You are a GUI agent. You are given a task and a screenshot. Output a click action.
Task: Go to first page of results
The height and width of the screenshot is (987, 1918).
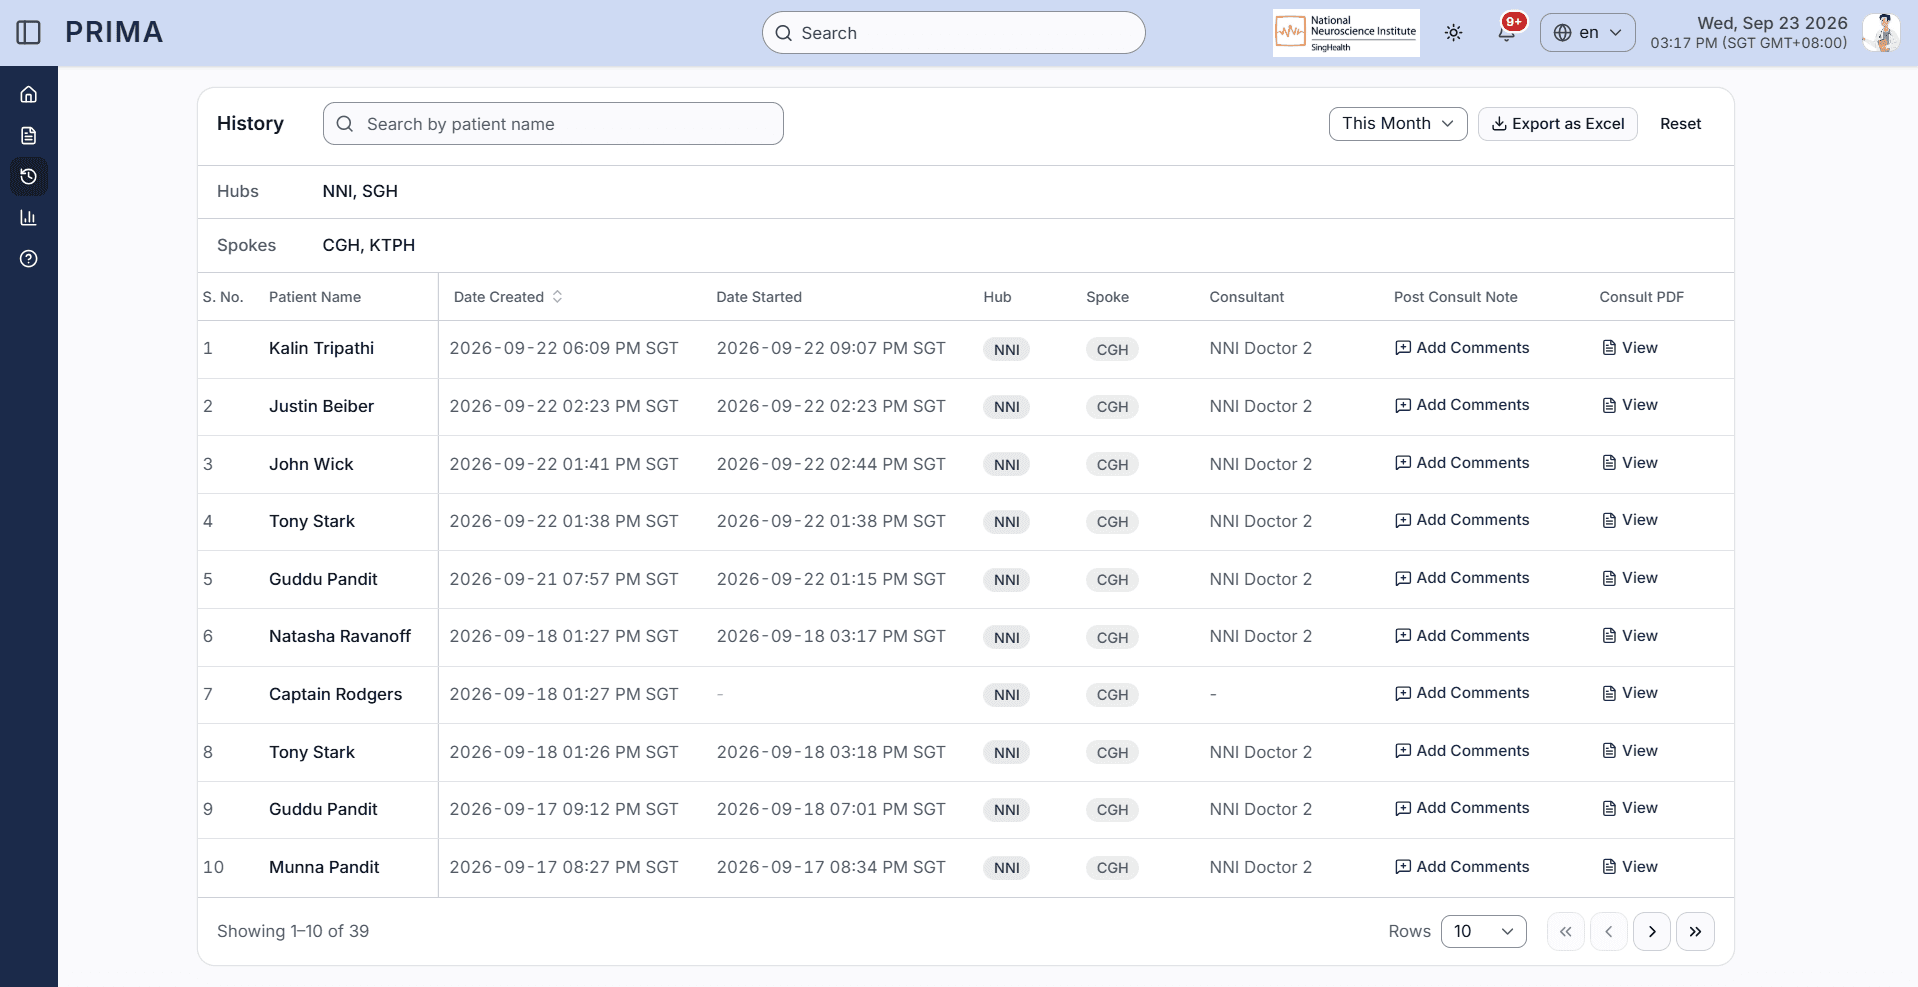click(x=1565, y=931)
